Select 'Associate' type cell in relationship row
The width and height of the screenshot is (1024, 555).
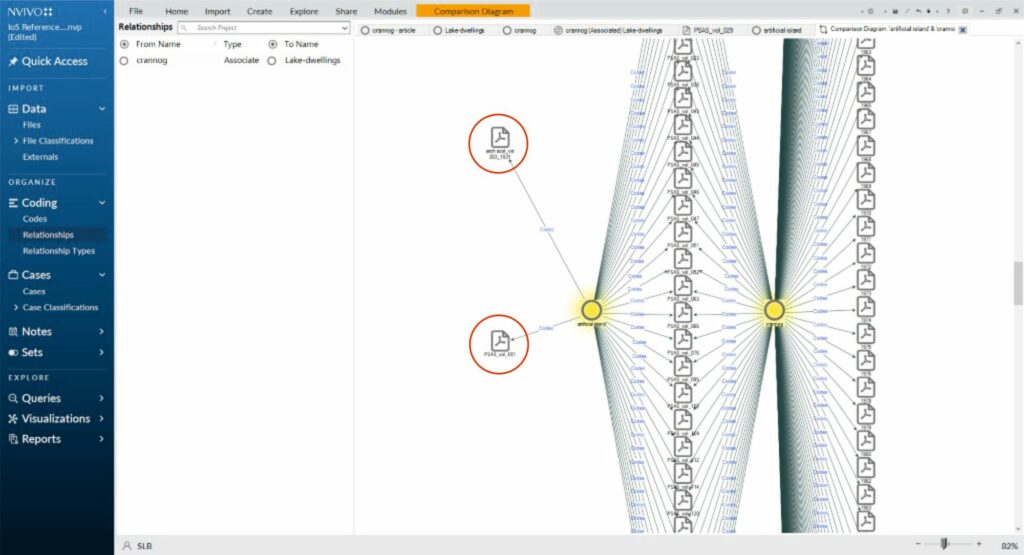coord(241,60)
